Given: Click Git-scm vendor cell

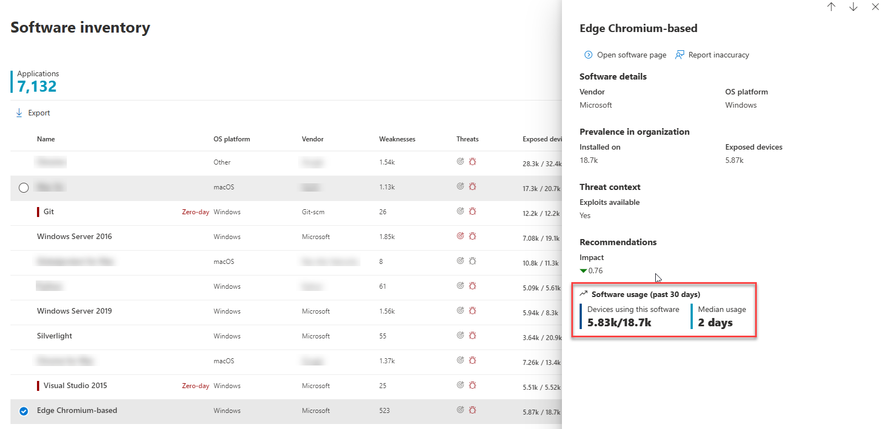Looking at the screenshot, I should [x=313, y=212].
